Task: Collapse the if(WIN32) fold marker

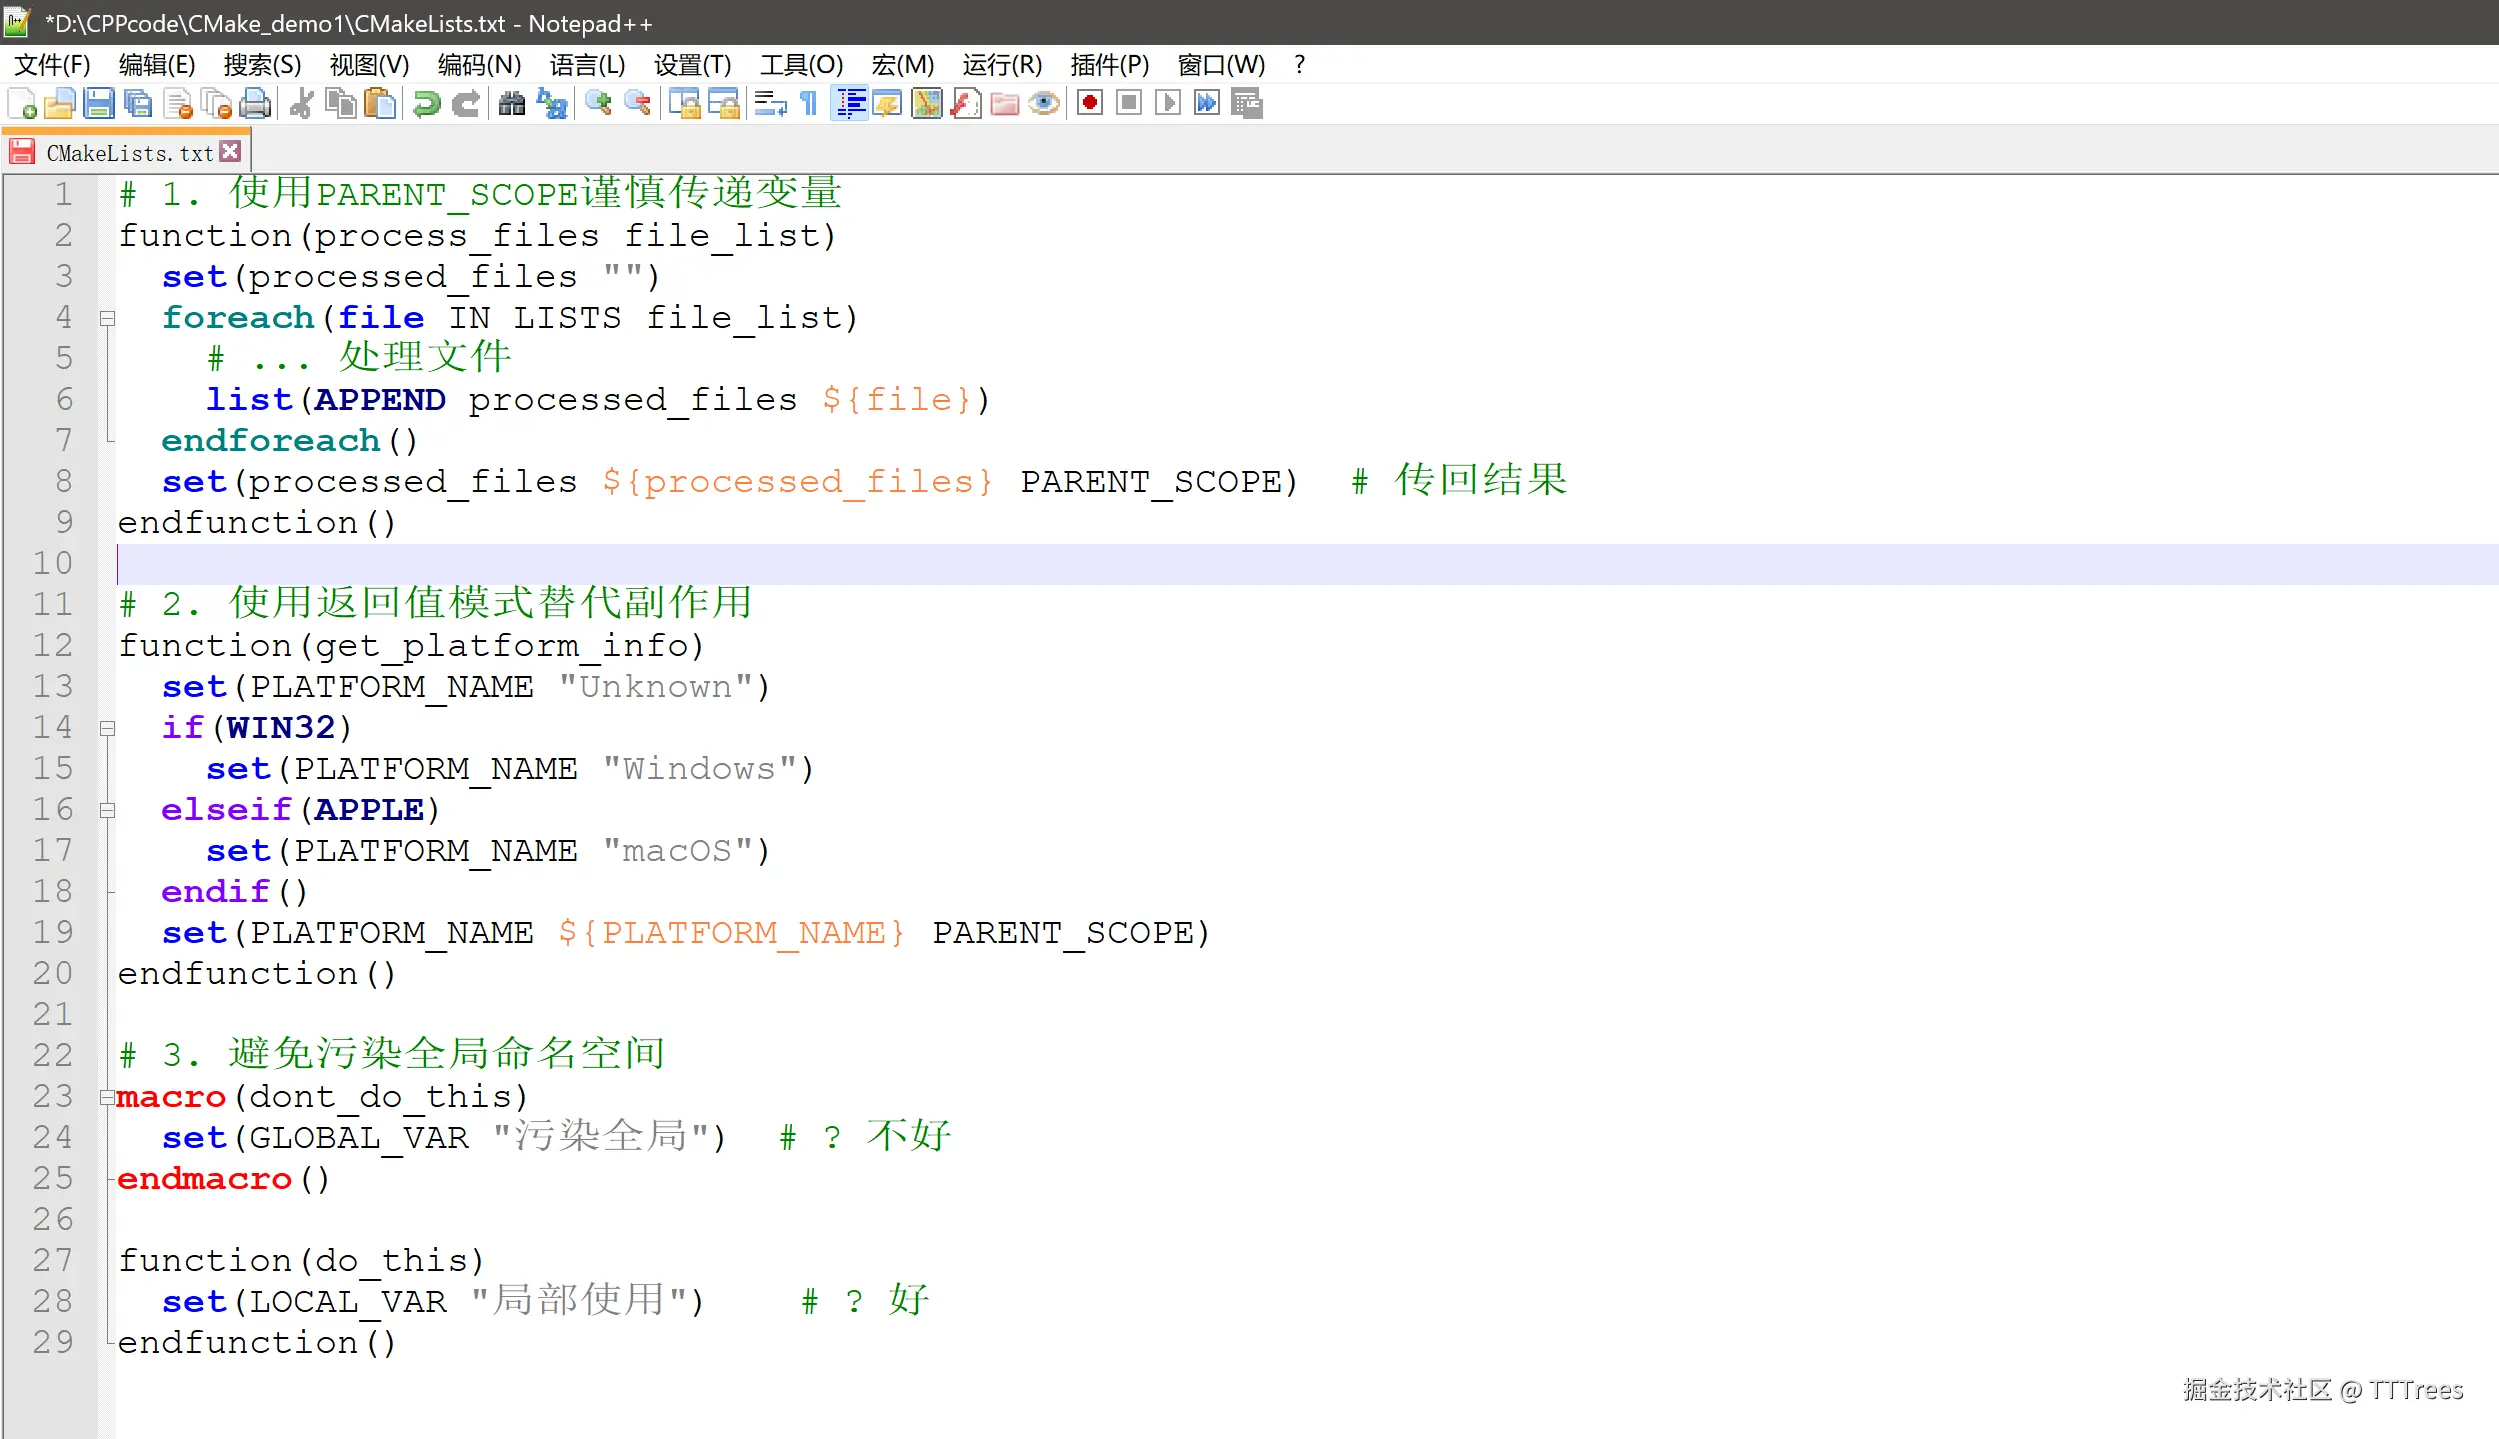Action: tap(107, 729)
